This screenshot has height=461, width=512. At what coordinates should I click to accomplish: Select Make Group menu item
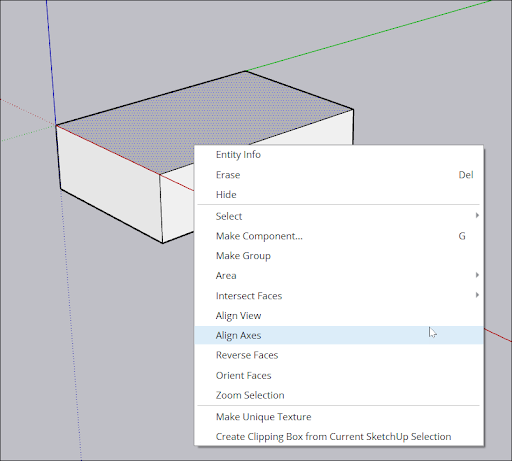[x=338, y=256]
